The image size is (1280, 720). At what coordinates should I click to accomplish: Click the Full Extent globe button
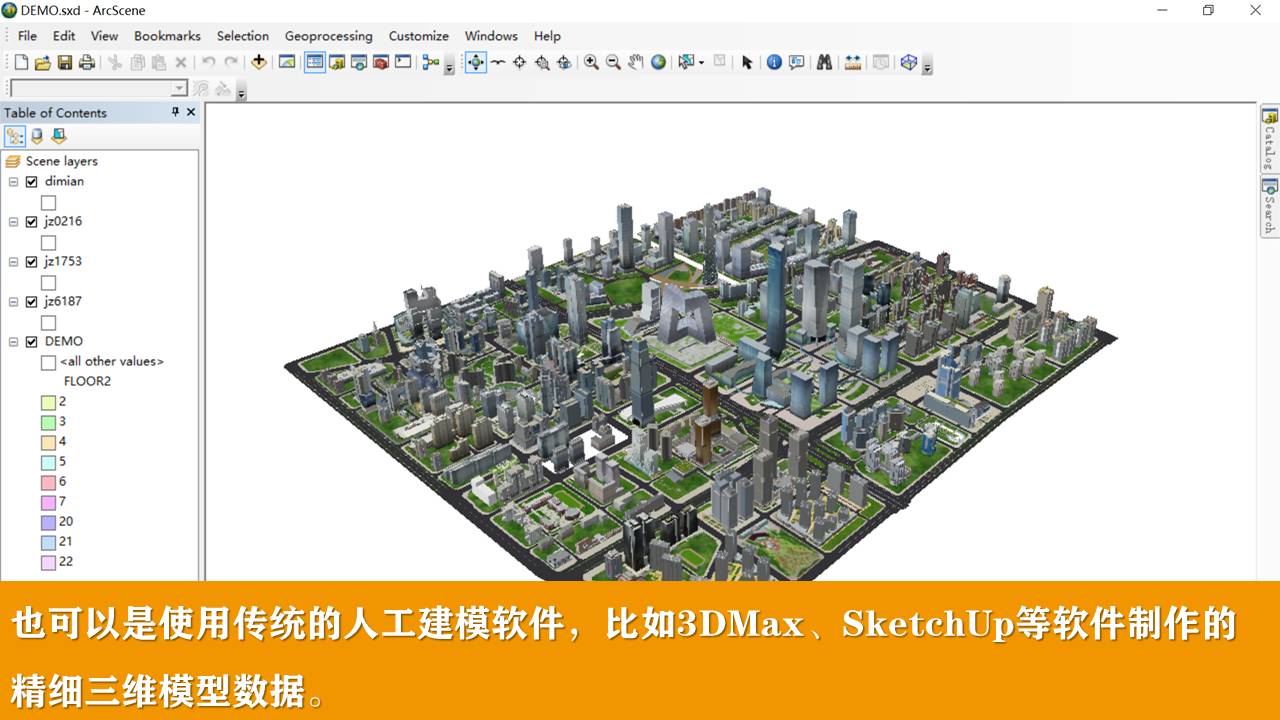click(x=658, y=62)
